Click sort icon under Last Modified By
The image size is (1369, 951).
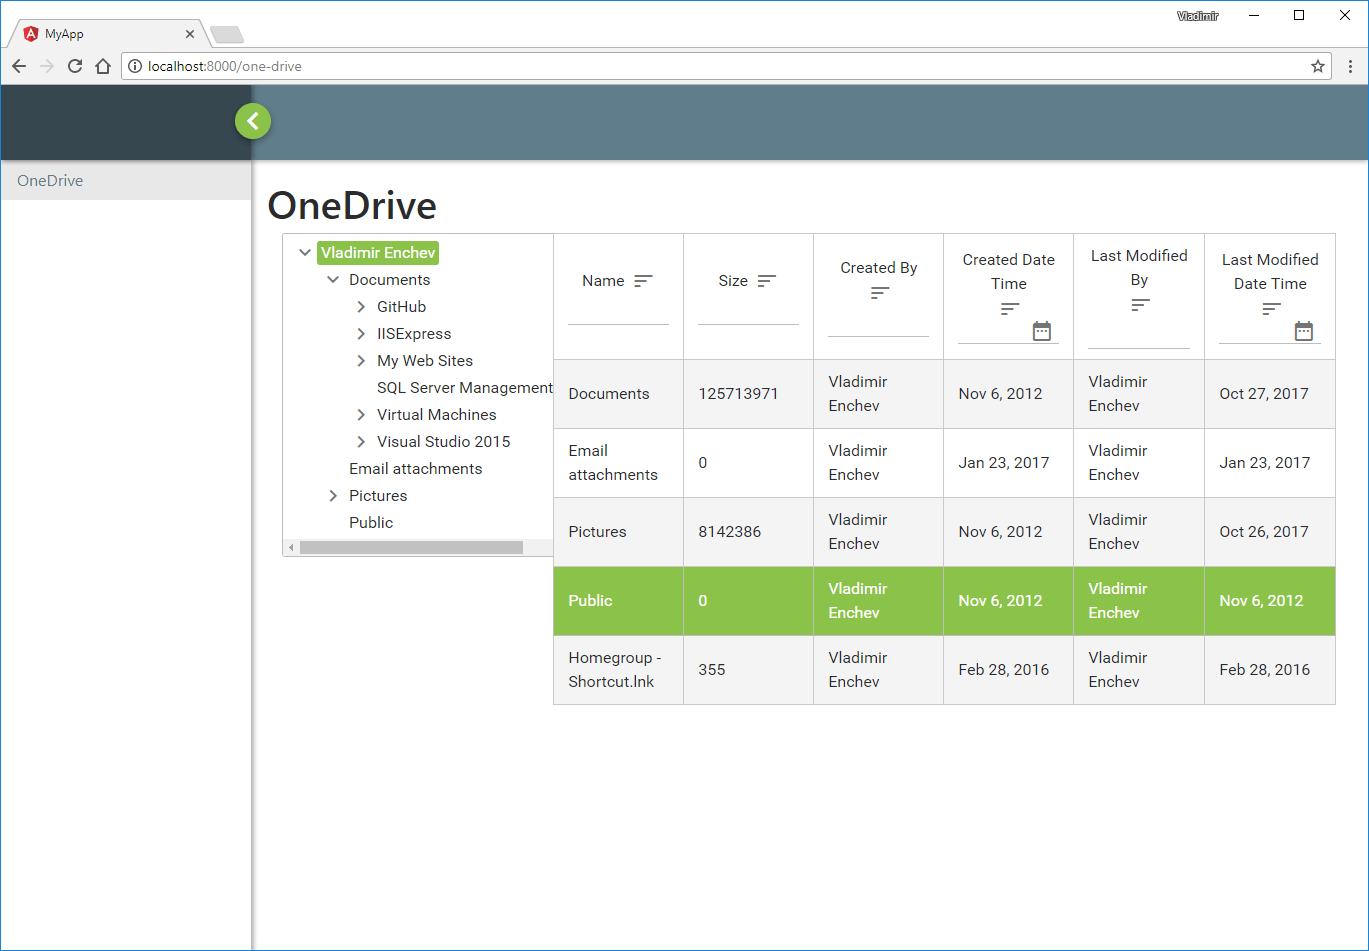(1140, 305)
